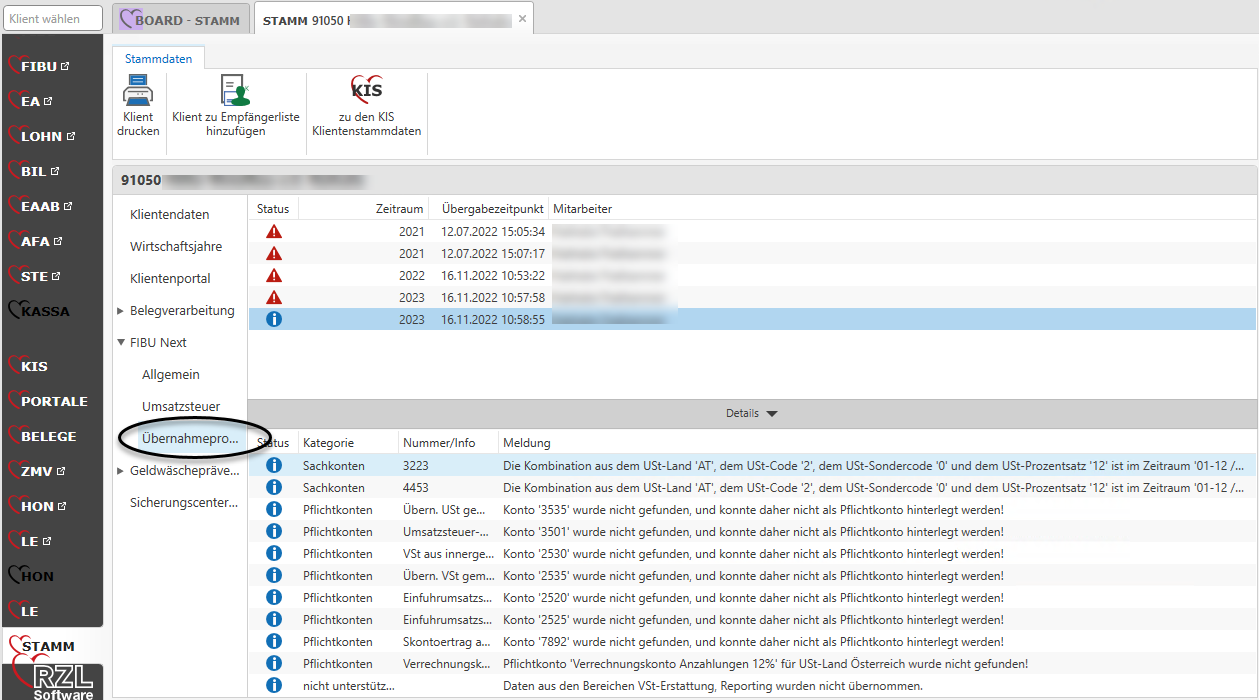This screenshot has width=1259, height=700.
Task: Sort by the Übergabezeitpunkt column header
Action: click(492, 209)
